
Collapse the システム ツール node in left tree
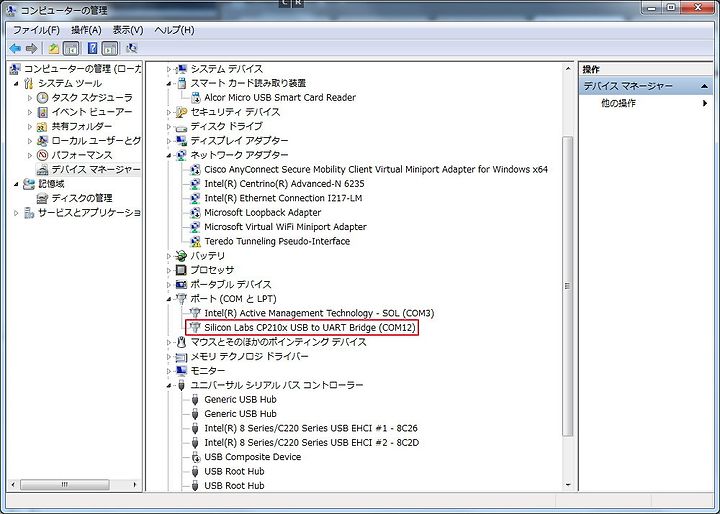[16, 84]
